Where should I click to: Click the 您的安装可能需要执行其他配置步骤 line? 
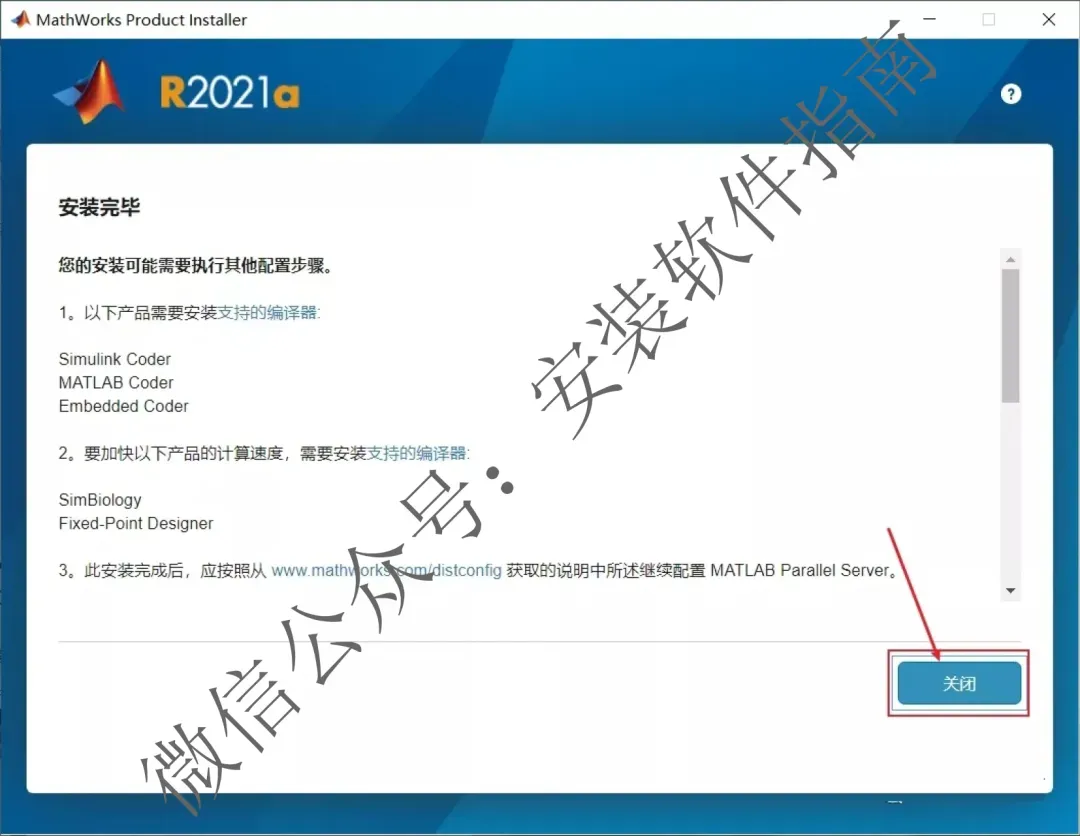196,266
